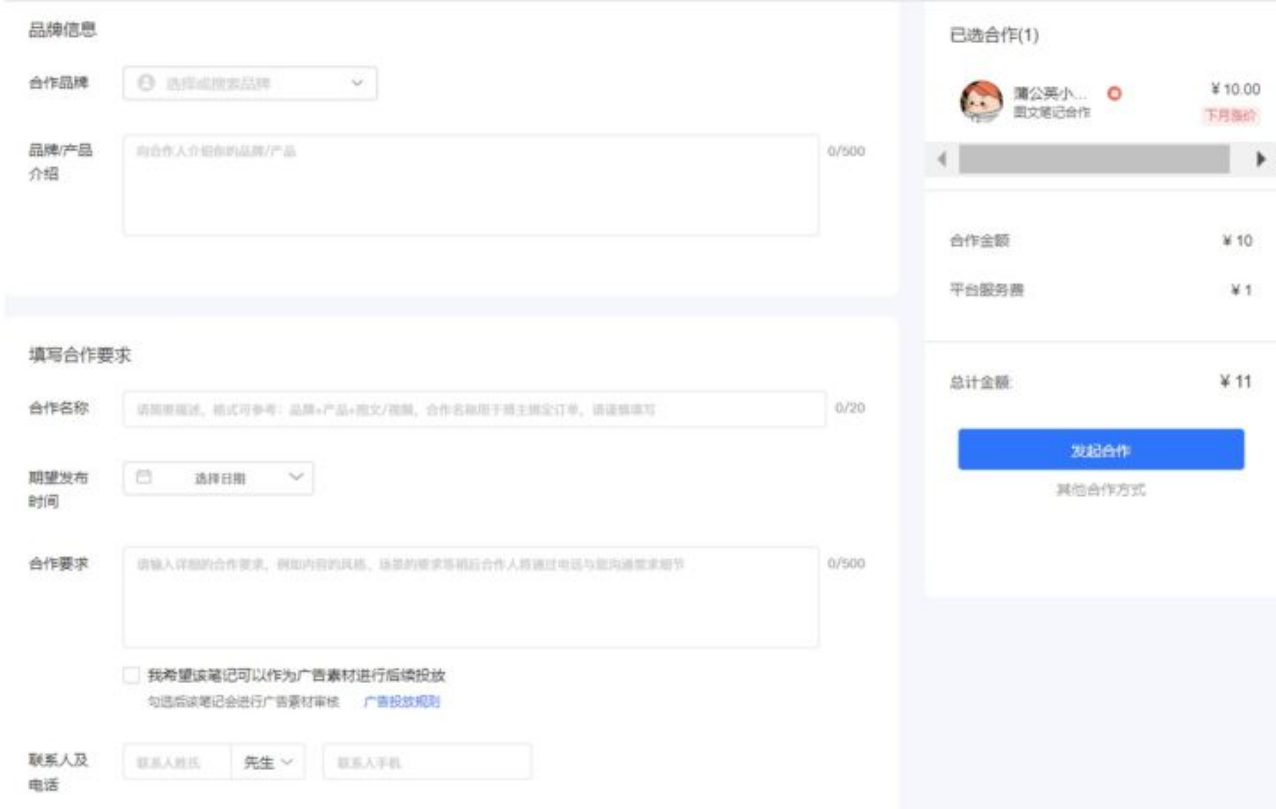Click the scrollbar left arrow under 已选合作

(943, 159)
